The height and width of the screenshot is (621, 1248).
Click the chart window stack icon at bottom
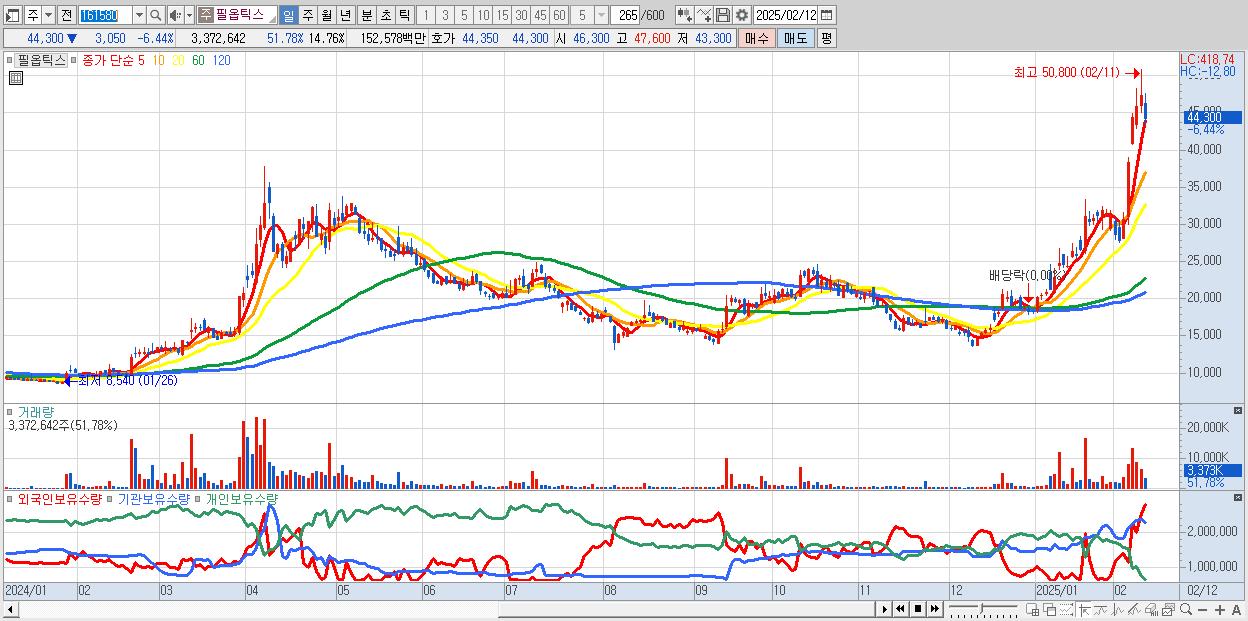click(1168, 609)
